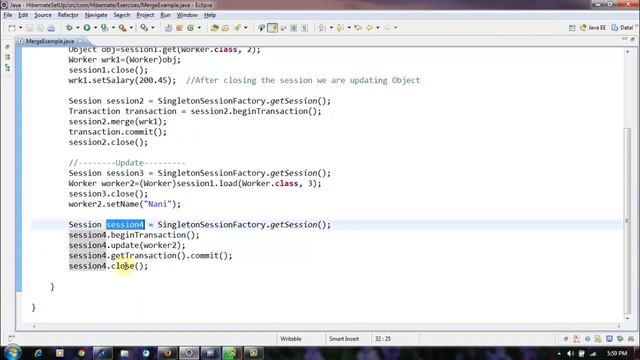Open the Window menu

point(187,15)
